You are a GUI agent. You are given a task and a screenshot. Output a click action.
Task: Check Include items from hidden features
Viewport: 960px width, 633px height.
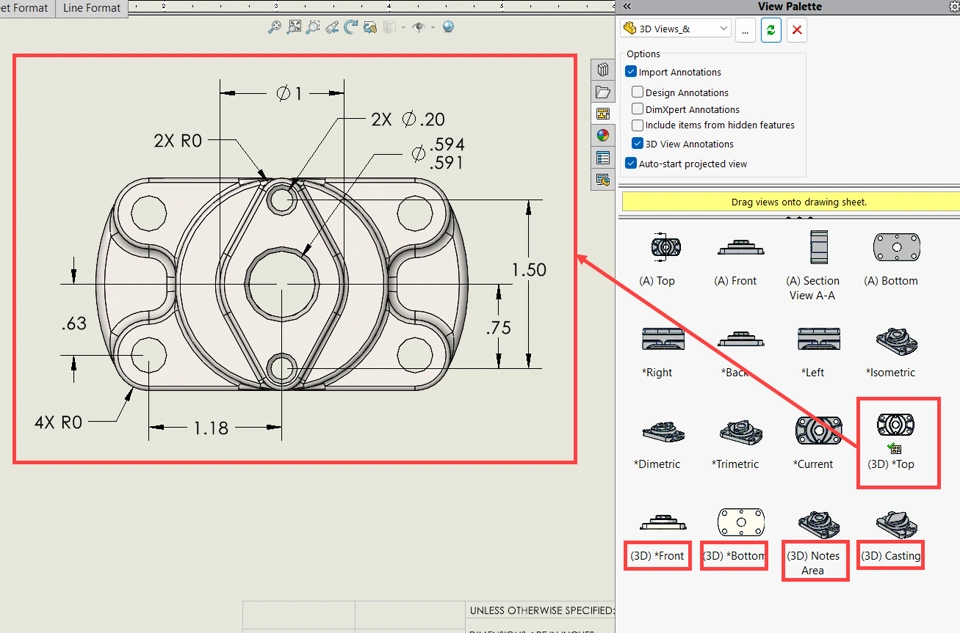[x=637, y=125]
